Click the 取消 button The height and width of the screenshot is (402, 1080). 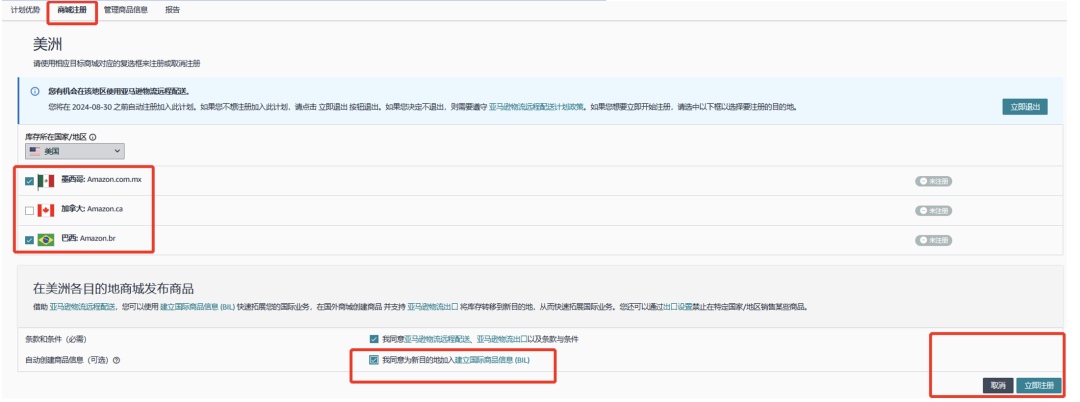pyautogui.click(x=998, y=385)
